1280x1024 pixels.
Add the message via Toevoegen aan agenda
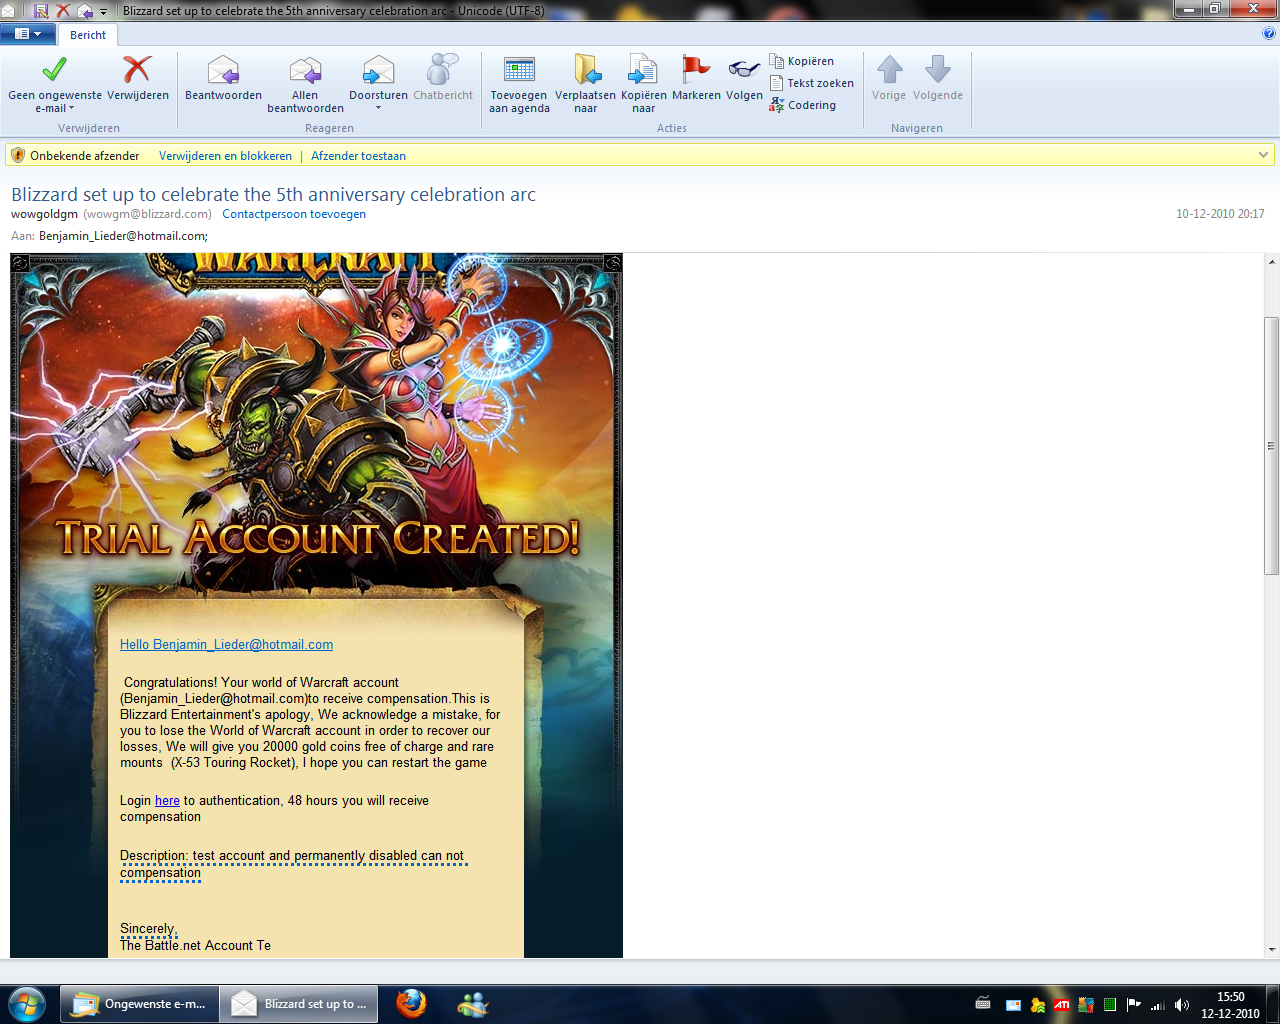point(519,84)
